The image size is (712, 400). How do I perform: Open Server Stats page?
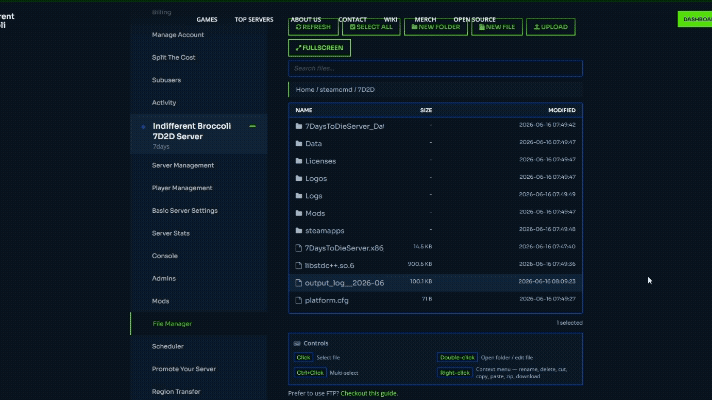point(171,233)
